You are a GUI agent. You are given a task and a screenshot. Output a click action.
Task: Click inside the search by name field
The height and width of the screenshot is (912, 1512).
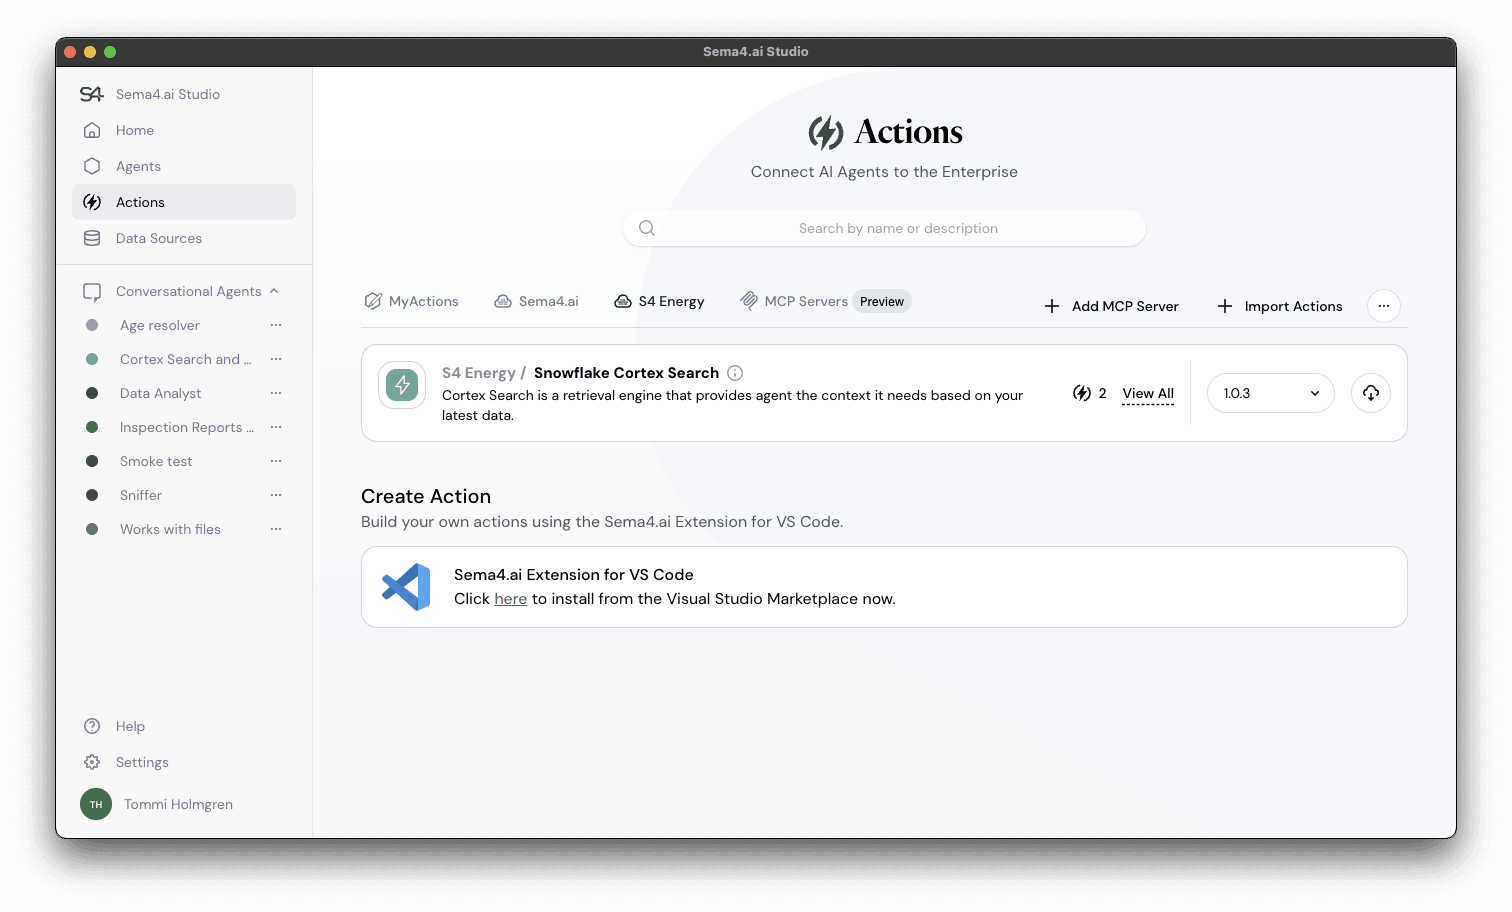tap(897, 227)
